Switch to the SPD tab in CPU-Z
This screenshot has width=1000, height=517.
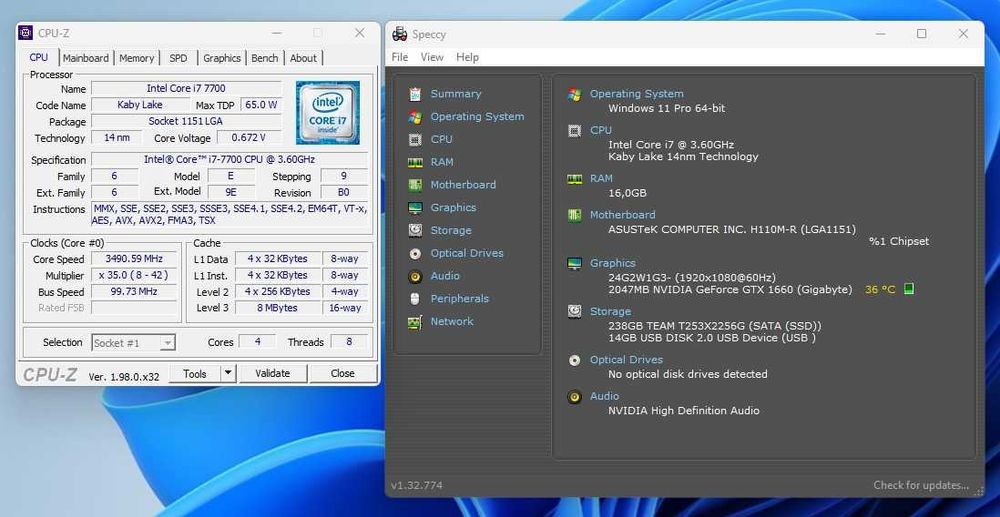(x=179, y=58)
